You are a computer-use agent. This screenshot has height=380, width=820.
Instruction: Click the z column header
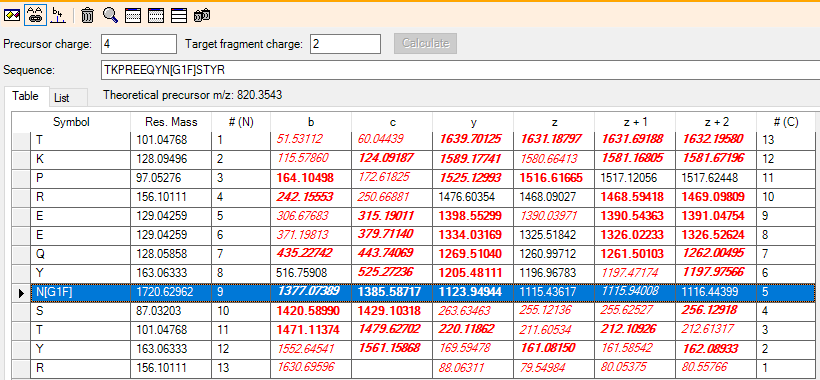pos(554,122)
